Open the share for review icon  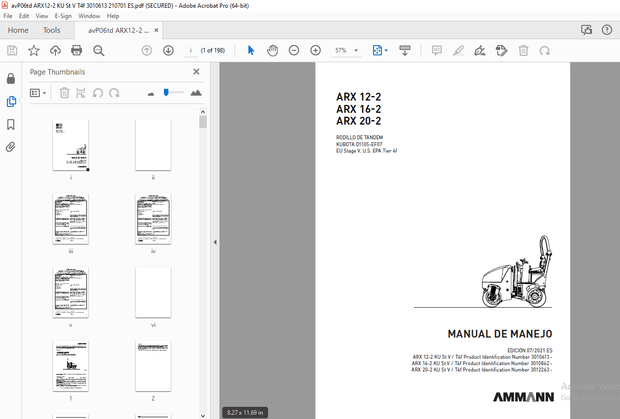(x=586, y=30)
